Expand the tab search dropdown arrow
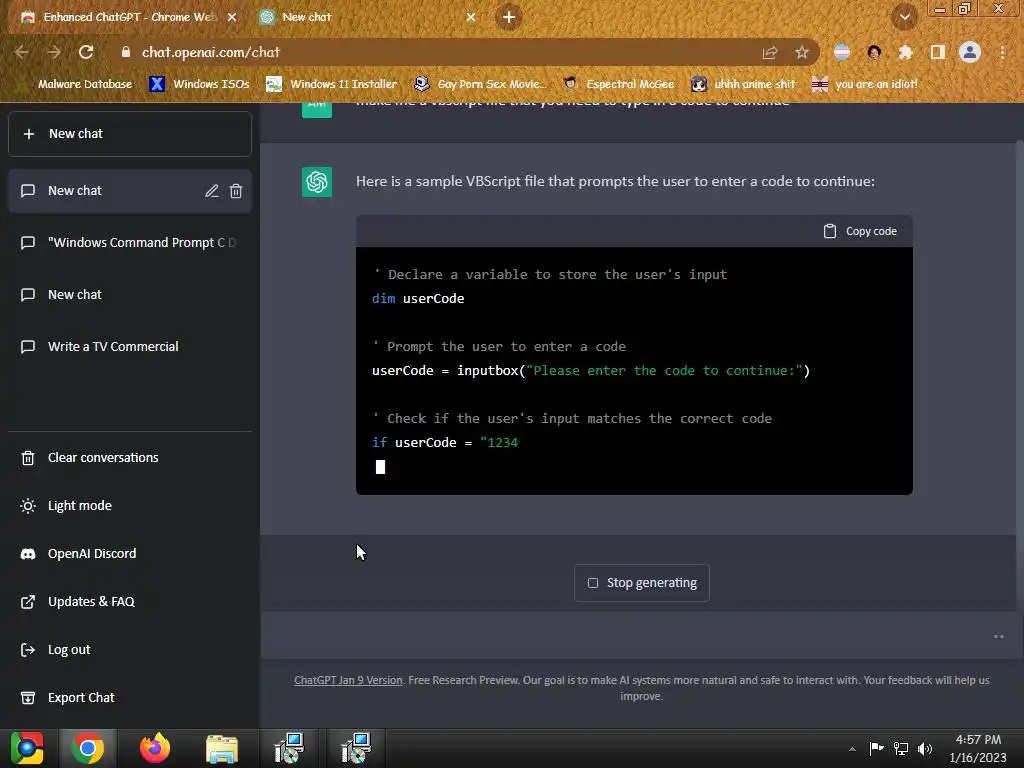The width and height of the screenshot is (1024, 768). (x=904, y=17)
